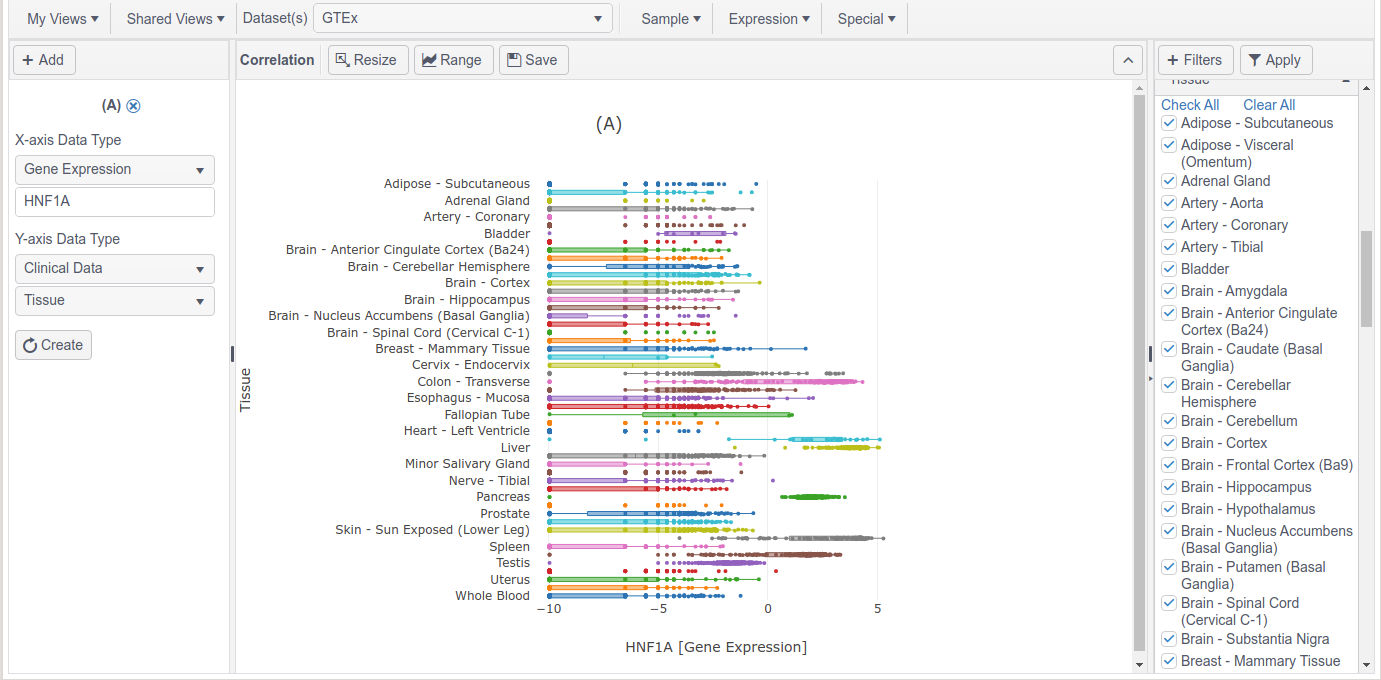Screen dimensions: 1381x680
Task: Toggle Brain - Putamen (Basal Ganglia) checkbox
Action: [x=1168, y=567]
